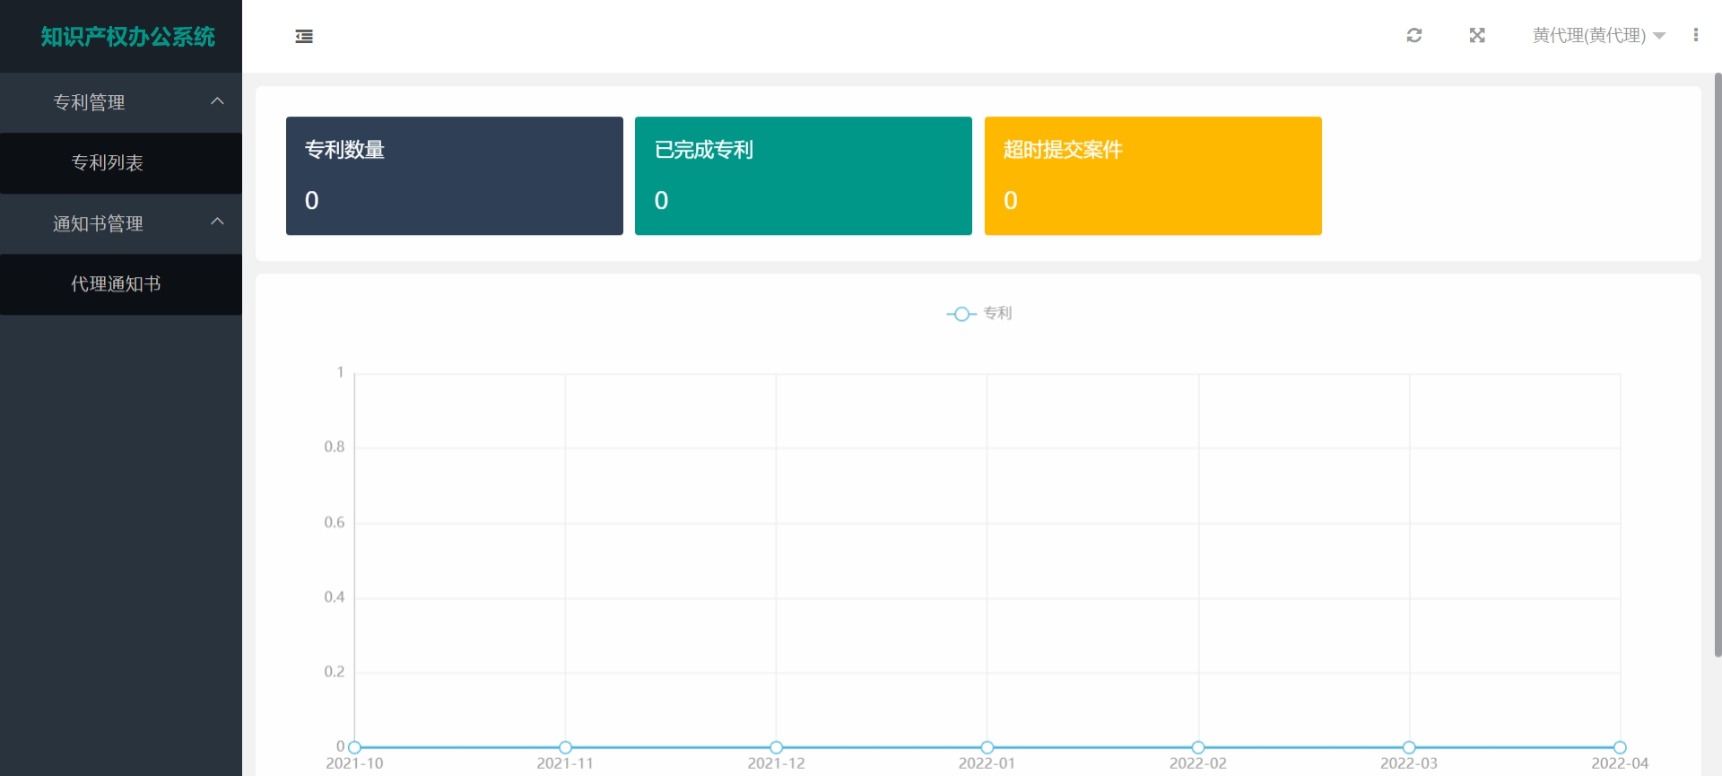Click the 2022-03 data point on chart
The height and width of the screenshot is (776, 1722).
pyautogui.click(x=1409, y=747)
